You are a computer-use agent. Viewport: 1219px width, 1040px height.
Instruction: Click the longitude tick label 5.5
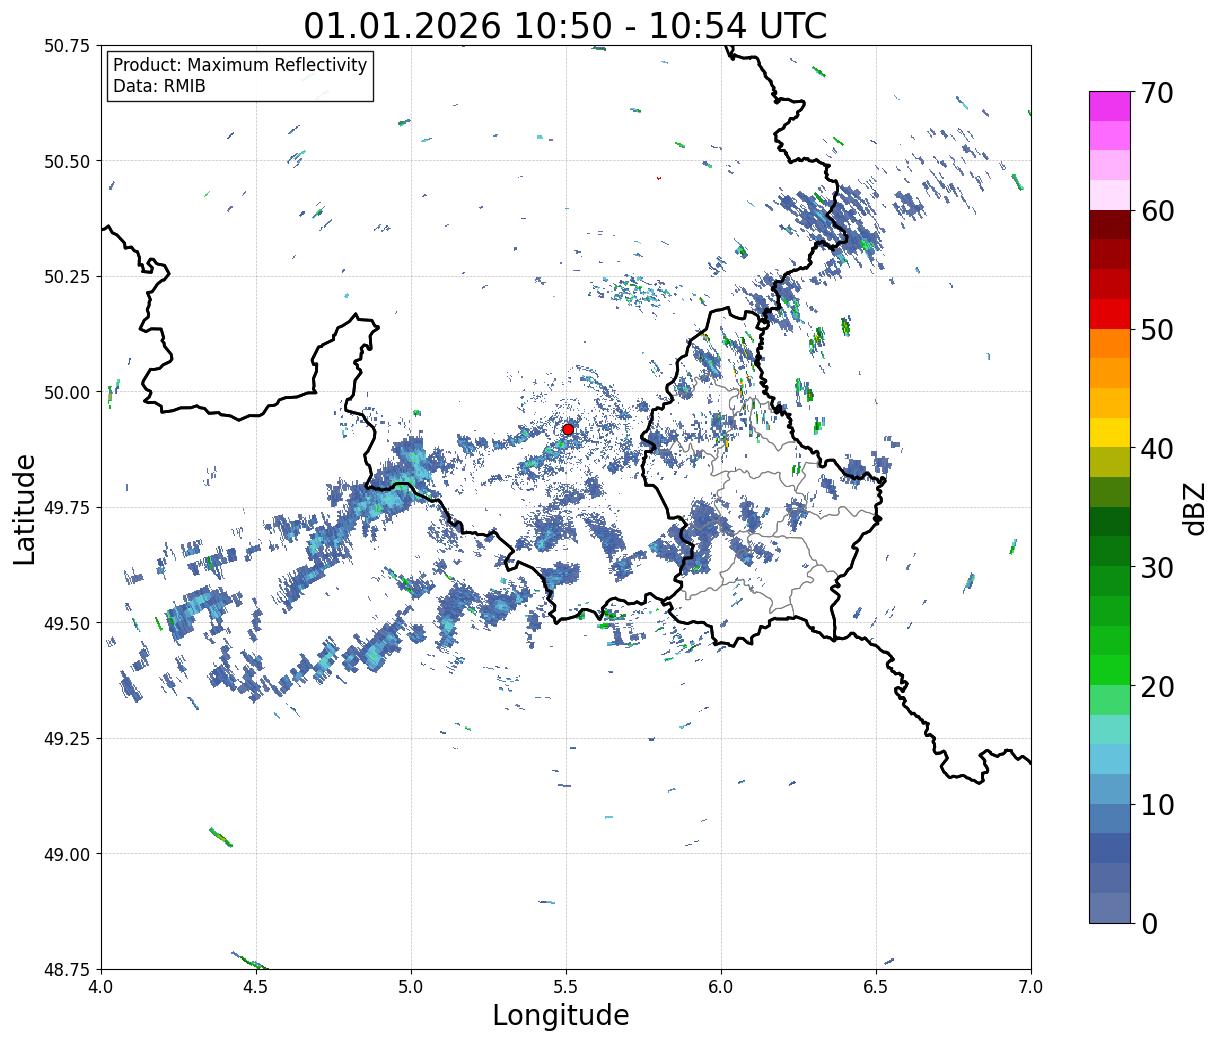[x=566, y=987]
